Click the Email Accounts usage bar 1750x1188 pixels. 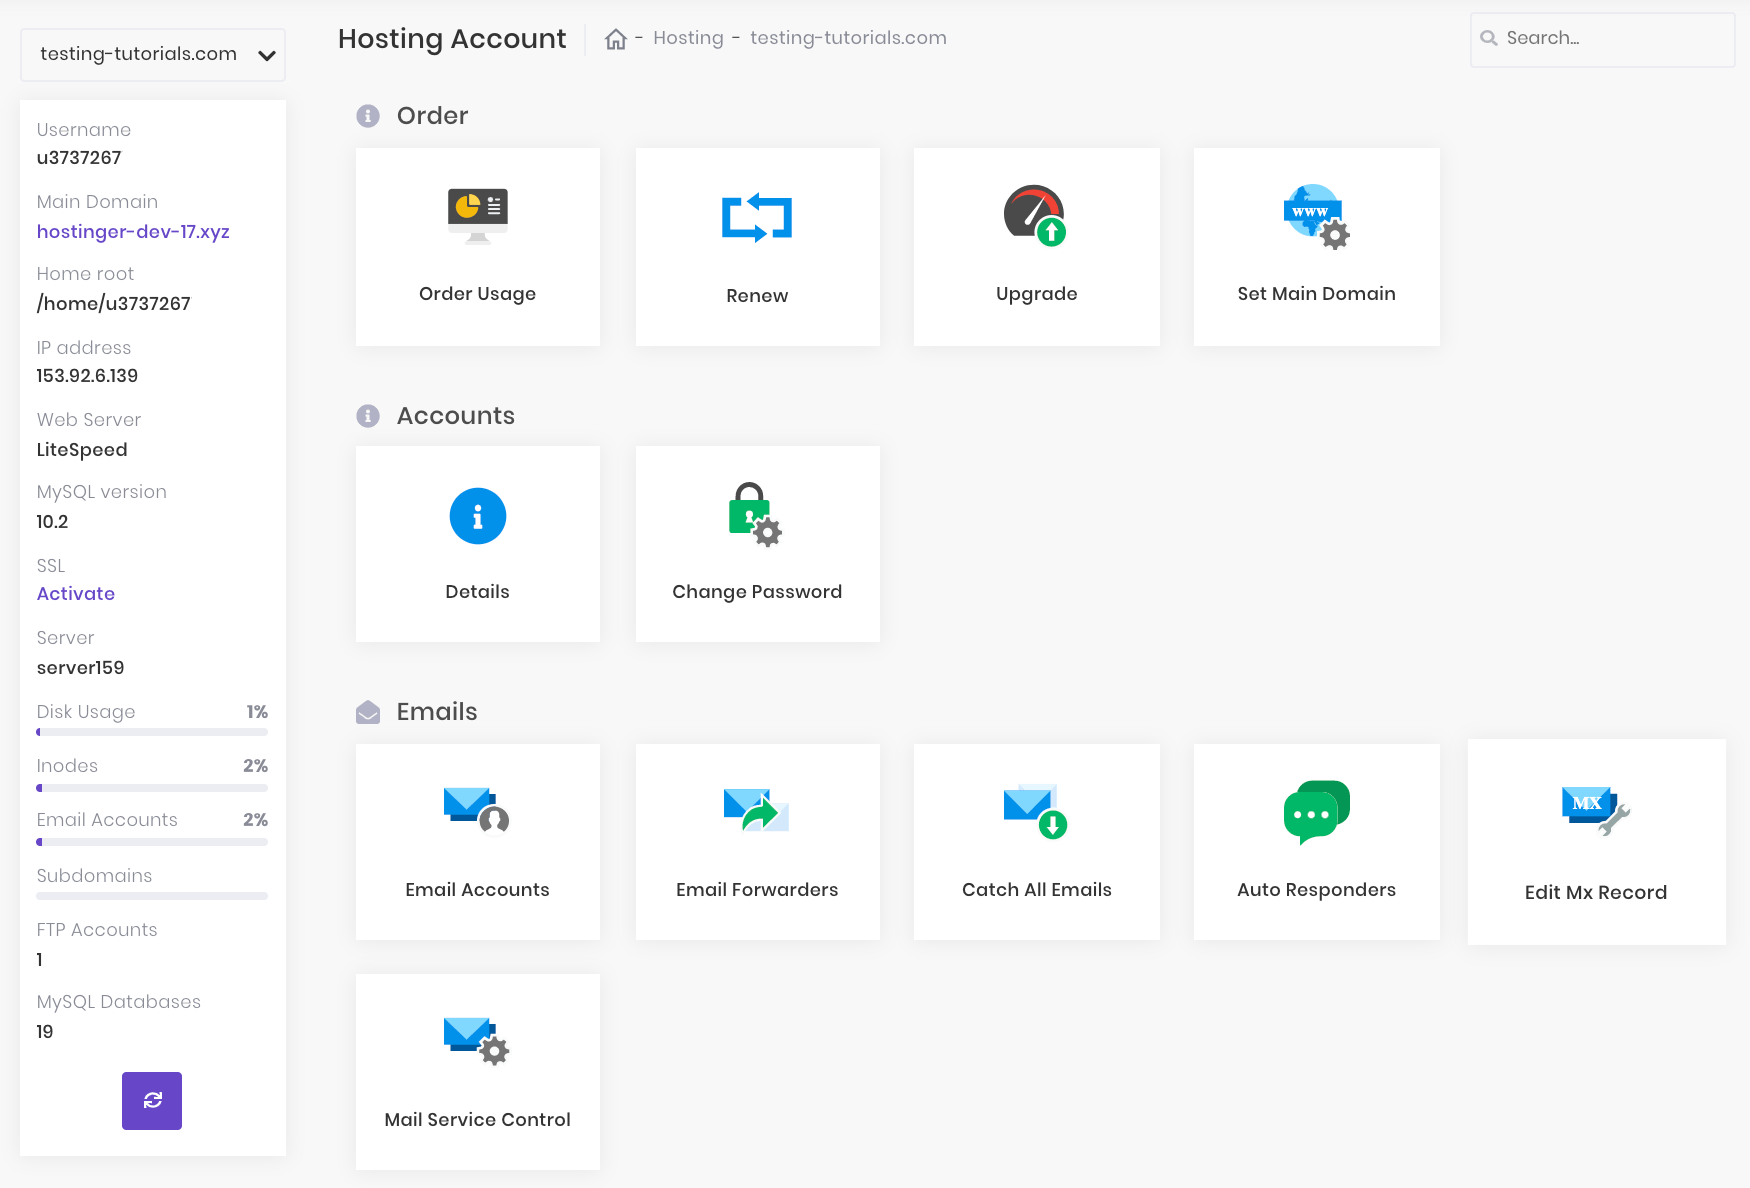[152, 842]
